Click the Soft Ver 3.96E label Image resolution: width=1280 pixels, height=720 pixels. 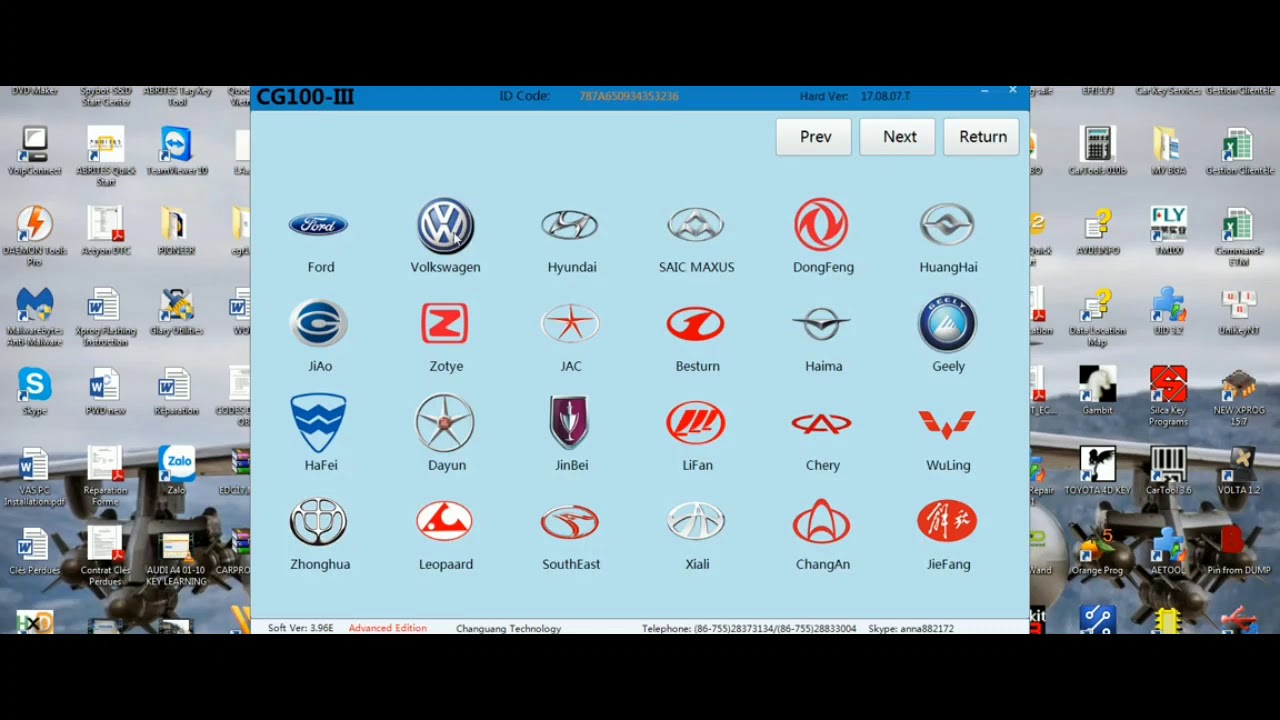tap(300, 628)
